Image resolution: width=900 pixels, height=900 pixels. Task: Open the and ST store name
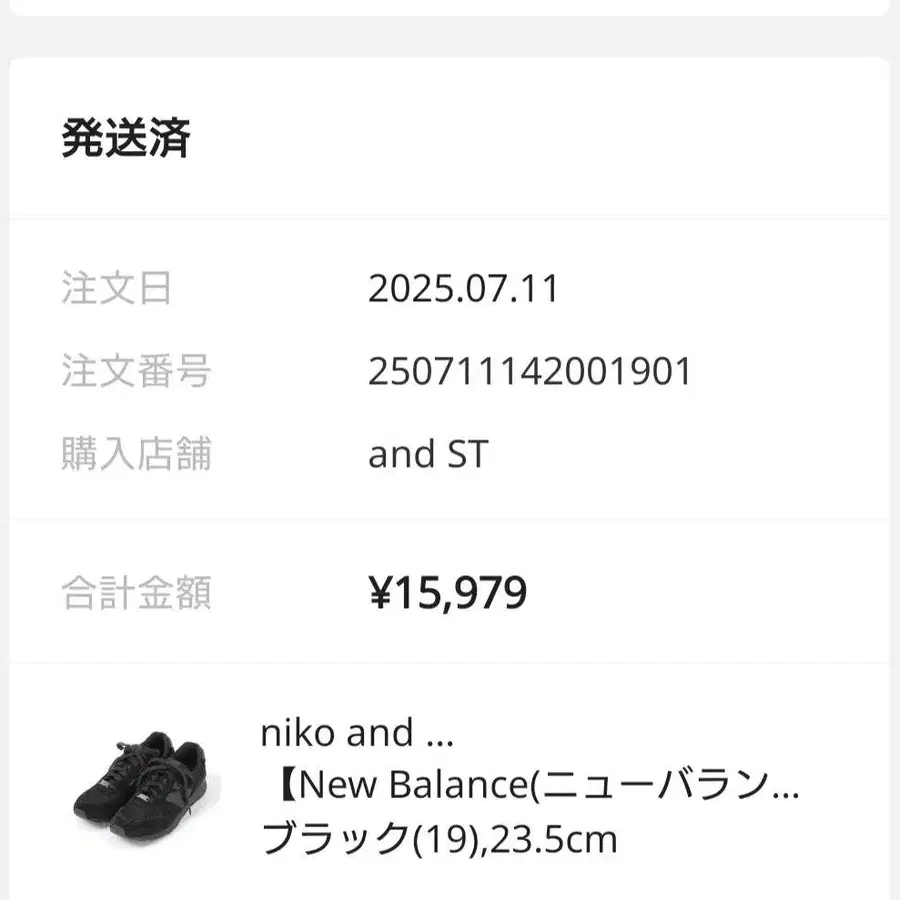click(x=428, y=454)
